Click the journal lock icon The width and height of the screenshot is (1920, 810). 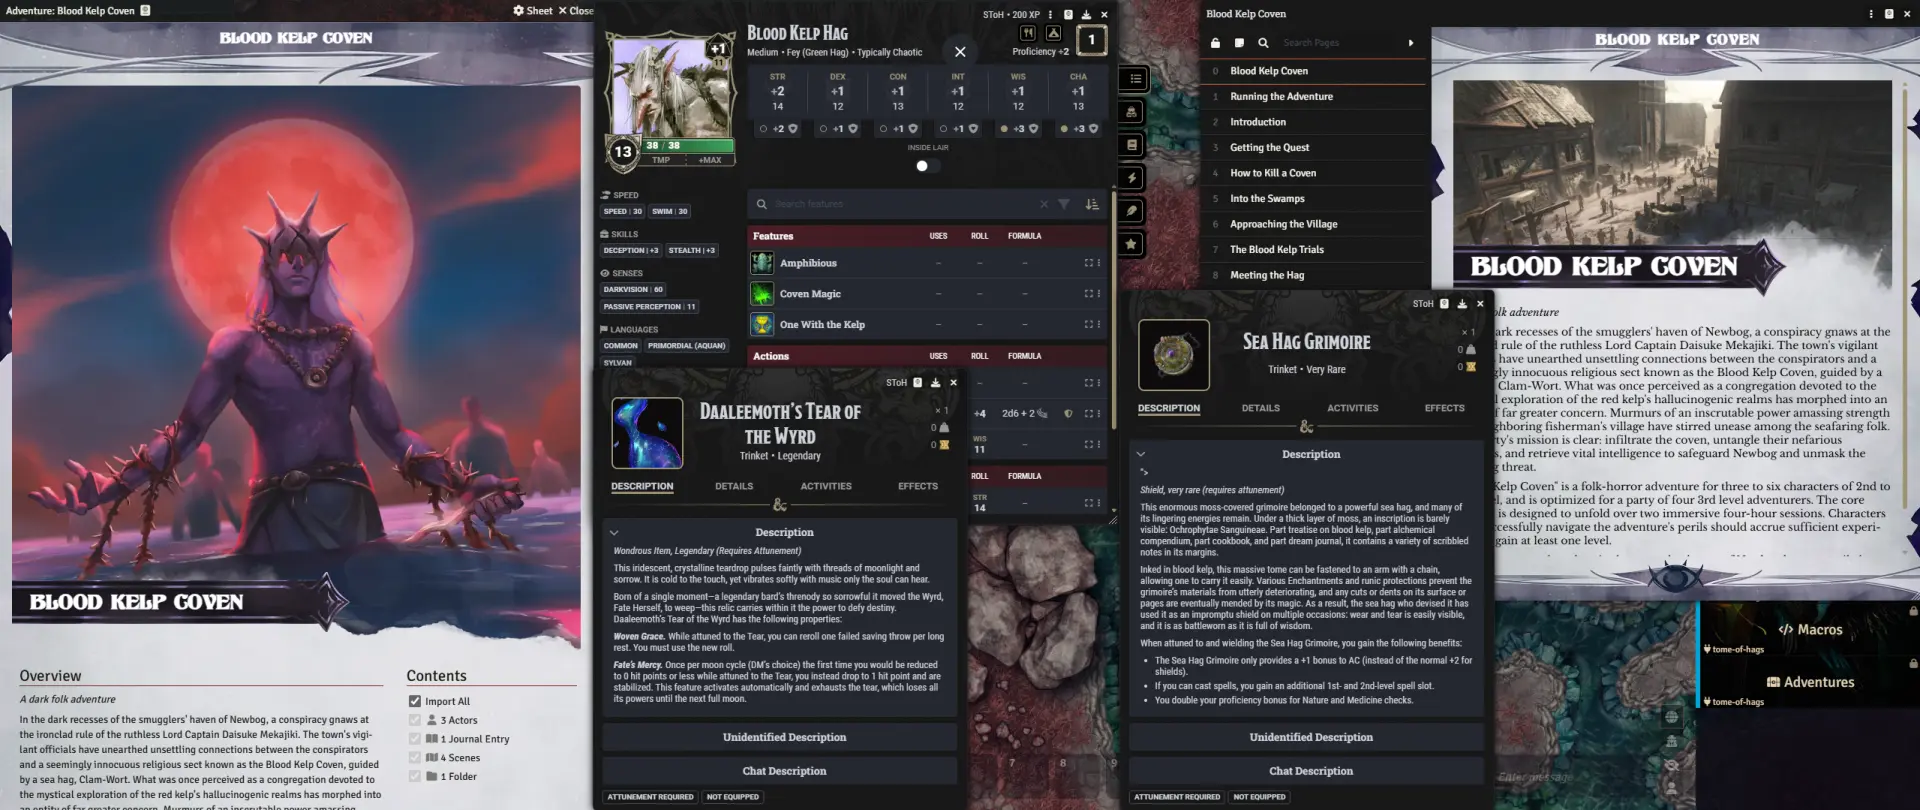point(1215,43)
